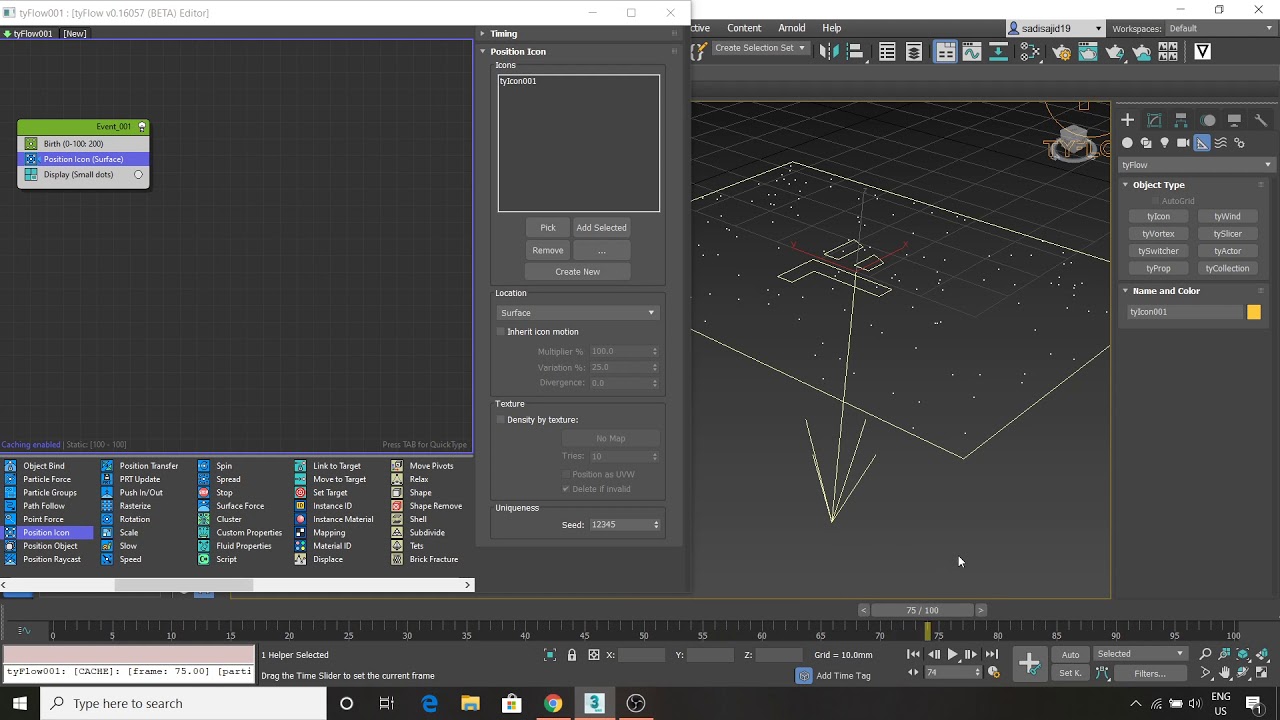This screenshot has width=1280, height=720.
Task: Click the [New] flow tab
Action: (75, 33)
